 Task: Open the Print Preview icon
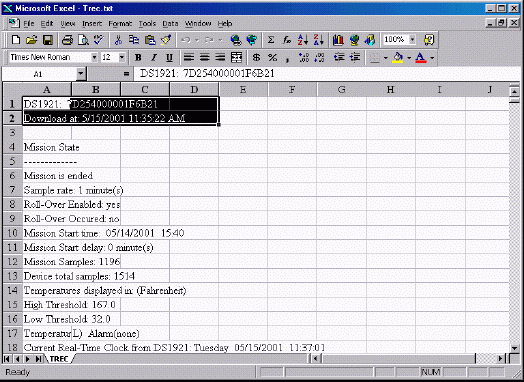point(83,40)
